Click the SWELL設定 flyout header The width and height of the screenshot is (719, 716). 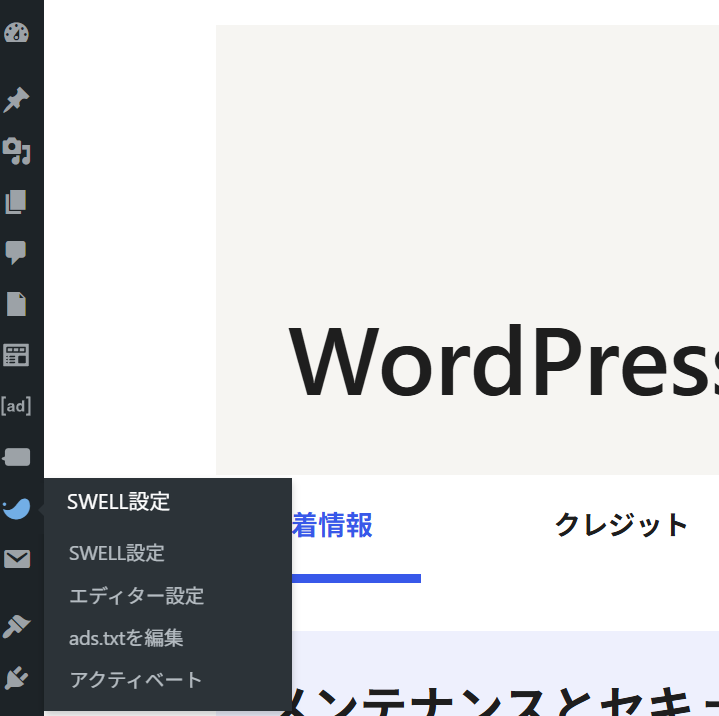pos(118,501)
